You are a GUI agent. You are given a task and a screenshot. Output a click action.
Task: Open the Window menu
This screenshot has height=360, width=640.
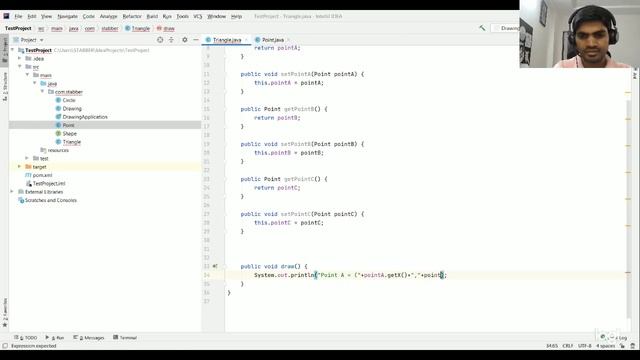(x=216, y=16)
